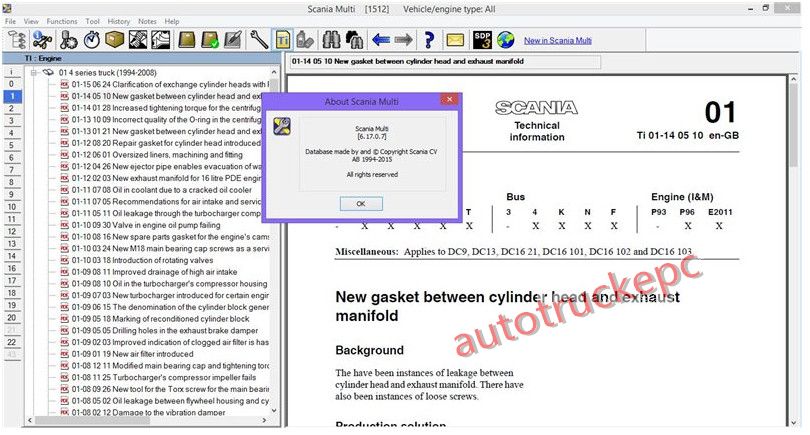Open the History menu
The image size is (810, 435).
click(119, 21)
